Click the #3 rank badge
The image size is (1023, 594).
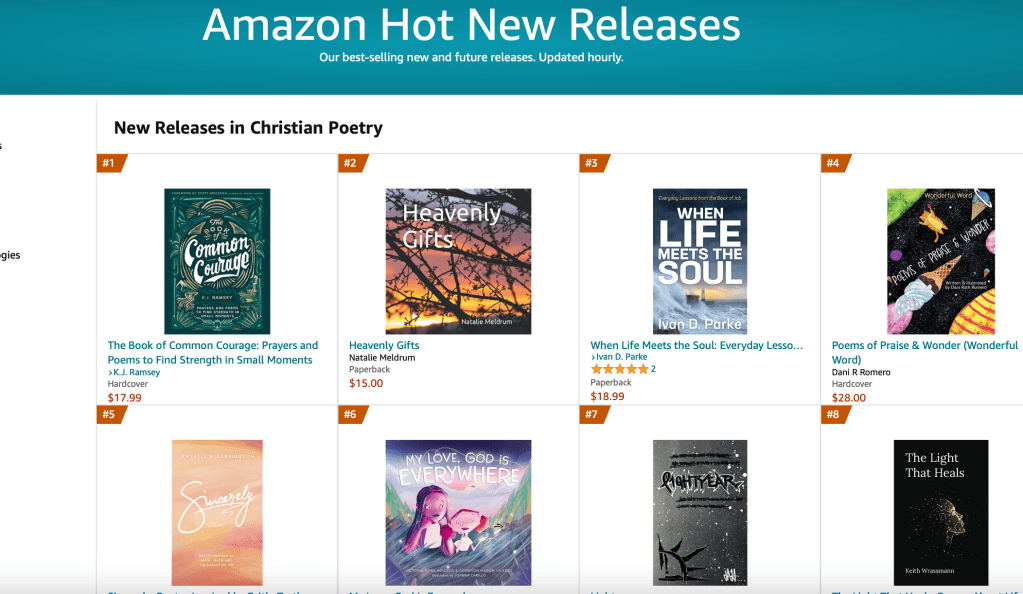point(593,163)
